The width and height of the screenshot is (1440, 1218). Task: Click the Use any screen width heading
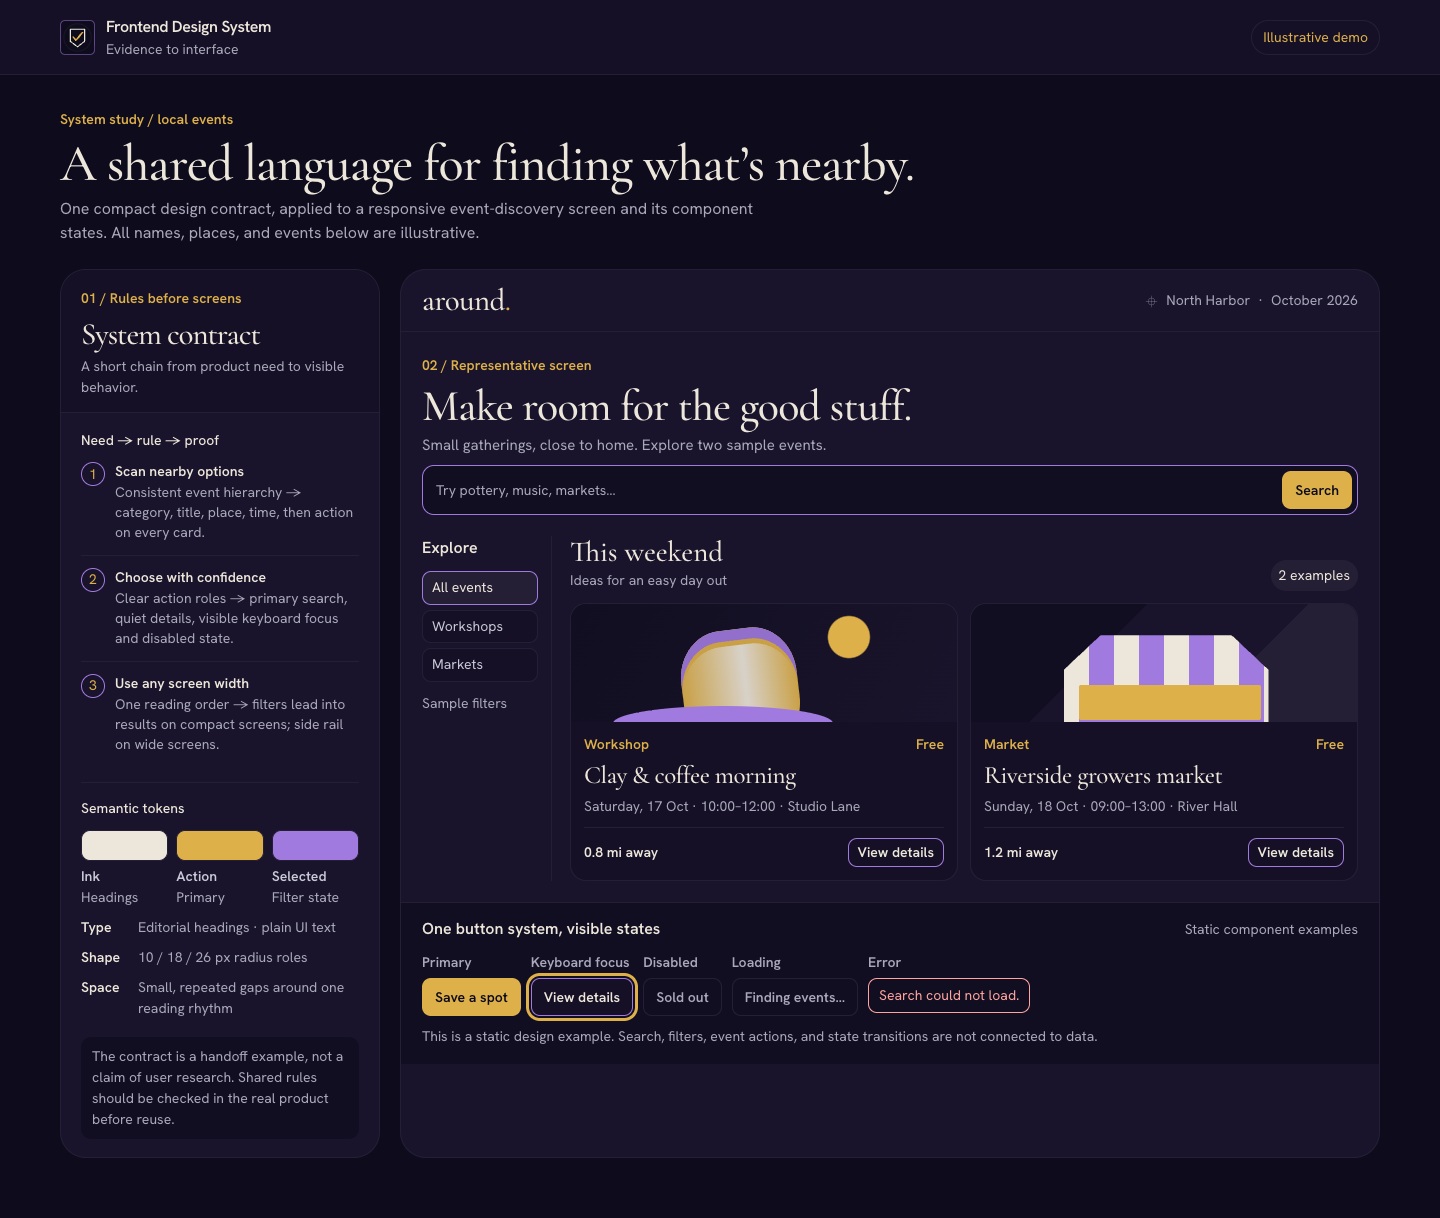click(x=182, y=684)
